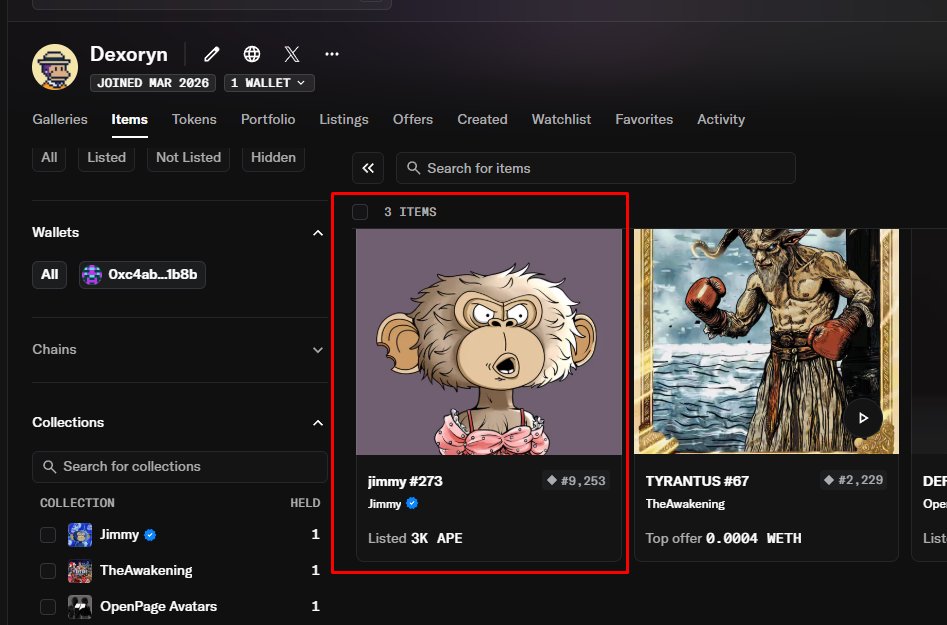Open the globe website icon
Image resolution: width=947 pixels, height=625 pixels.
tap(252, 54)
